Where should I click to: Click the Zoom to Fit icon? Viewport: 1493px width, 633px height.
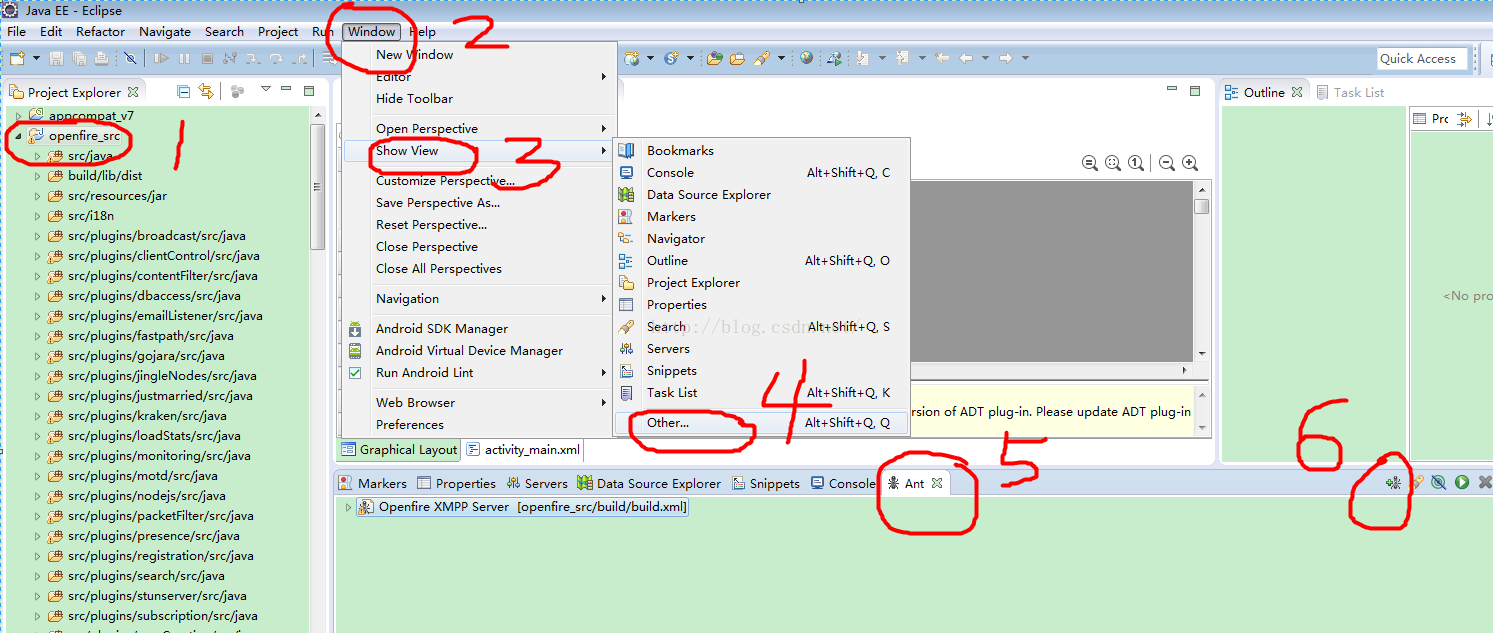(x=1112, y=163)
